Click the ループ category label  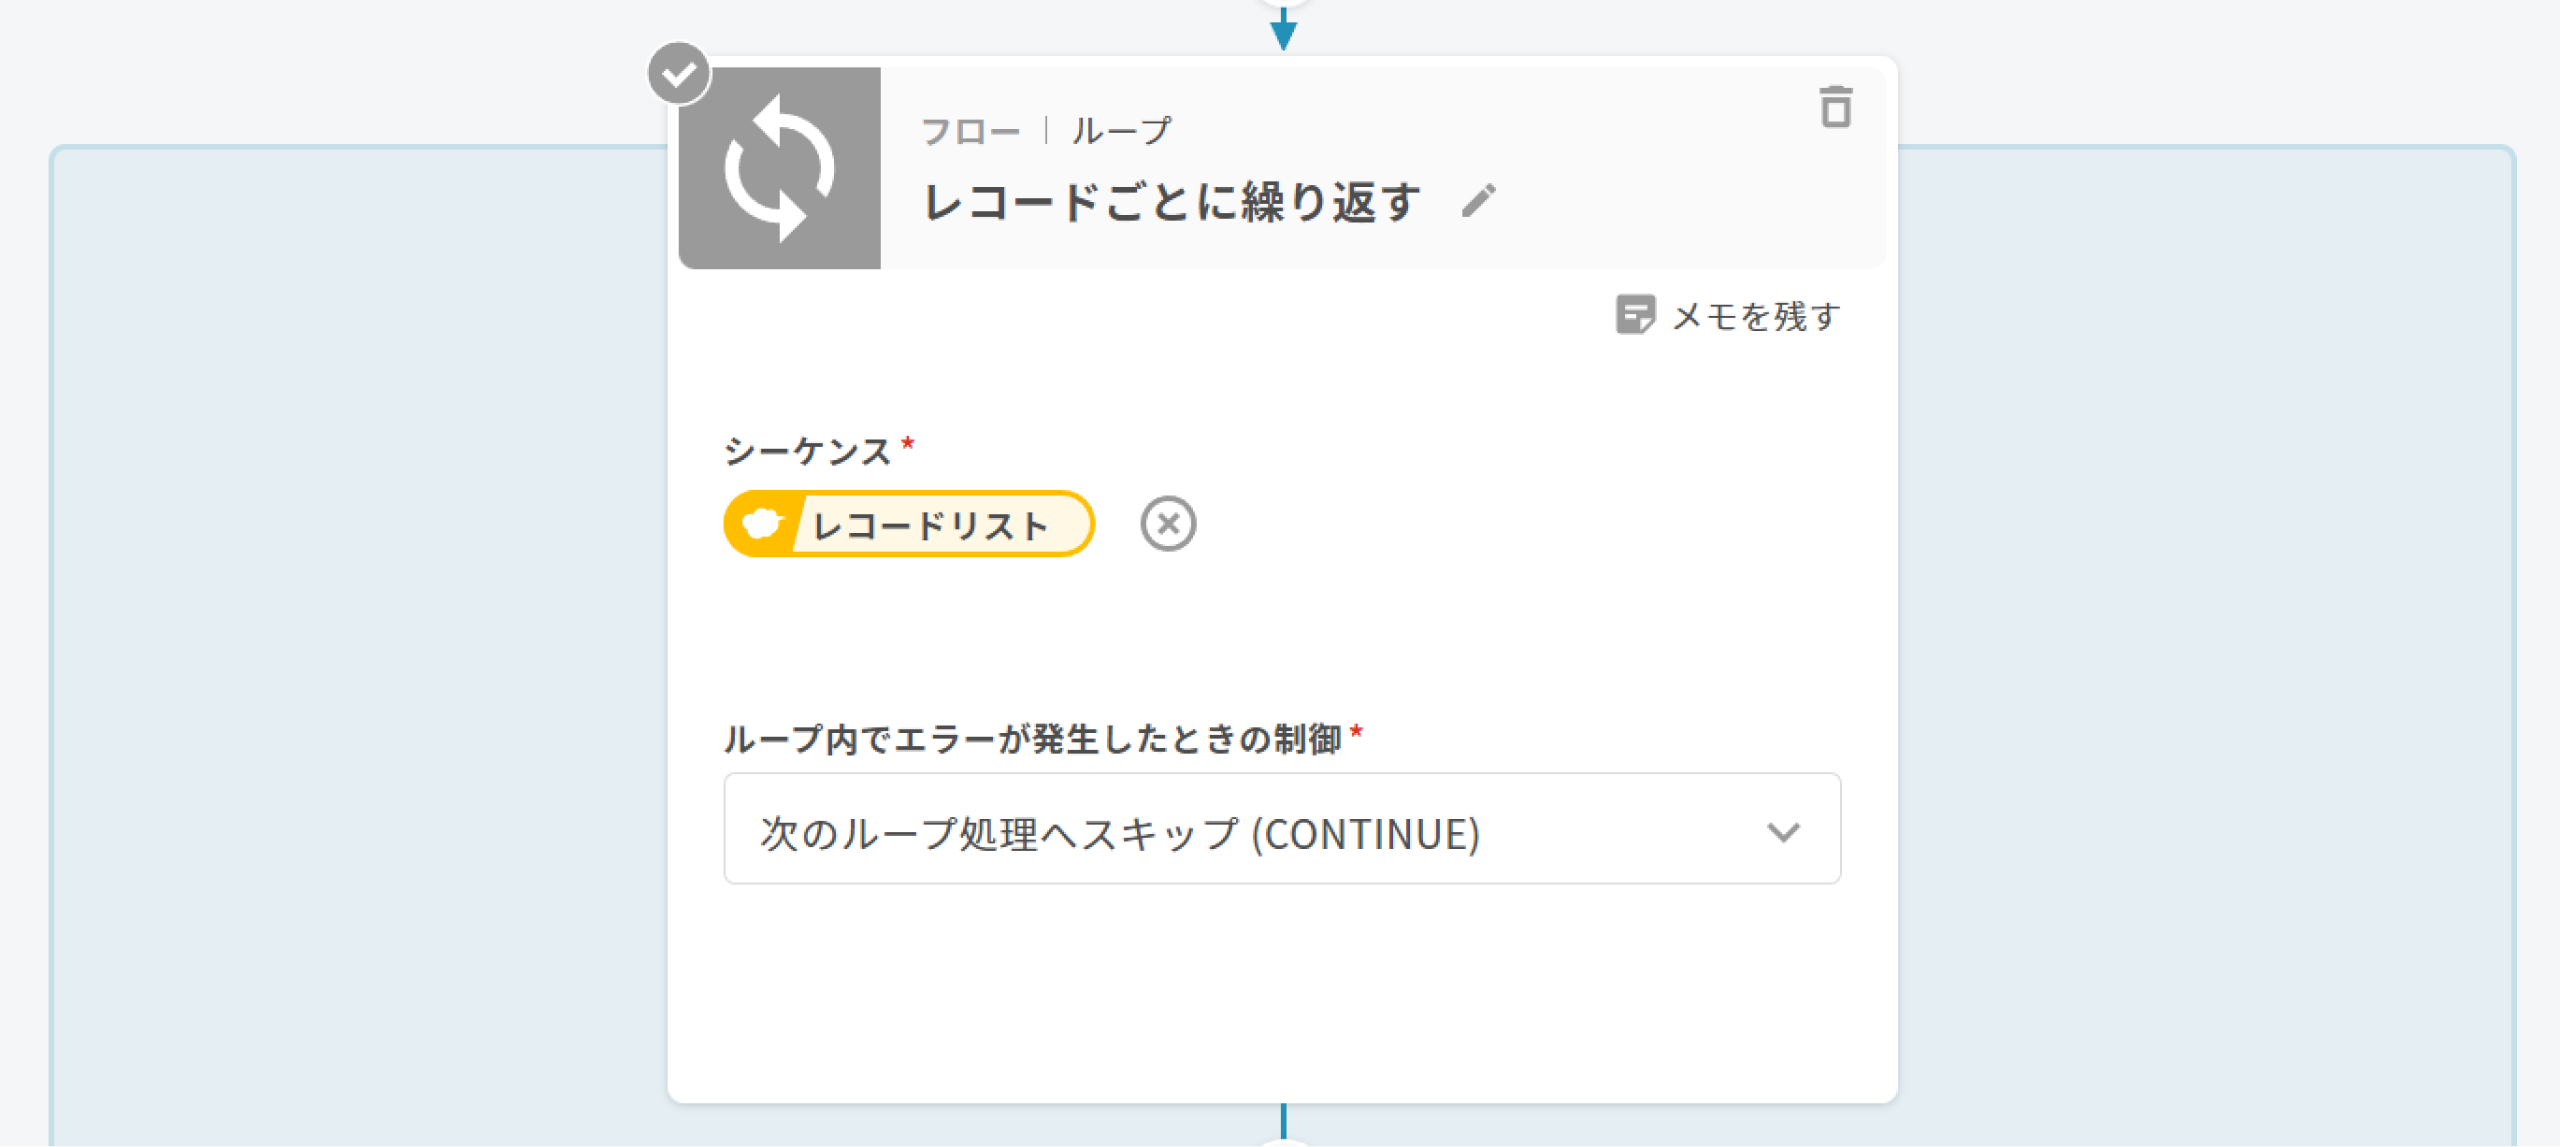point(1121,131)
